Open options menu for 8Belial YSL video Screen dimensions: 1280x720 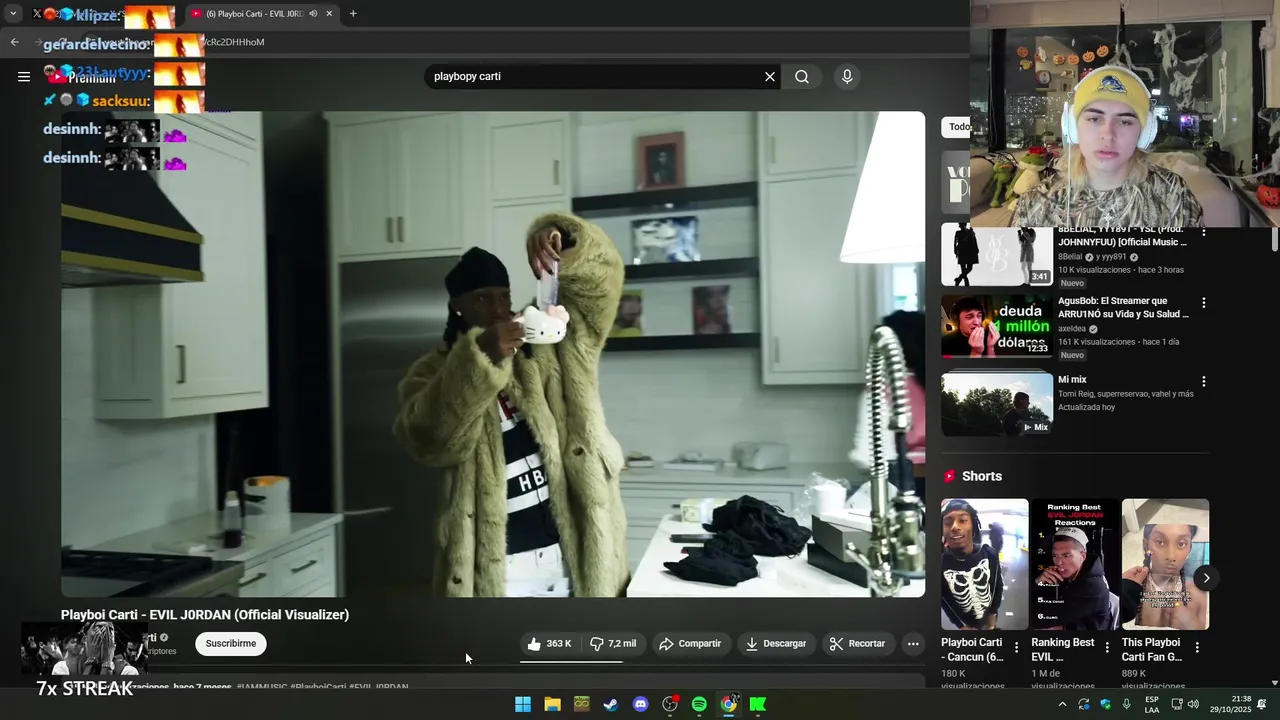pyautogui.click(x=1204, y=233)
